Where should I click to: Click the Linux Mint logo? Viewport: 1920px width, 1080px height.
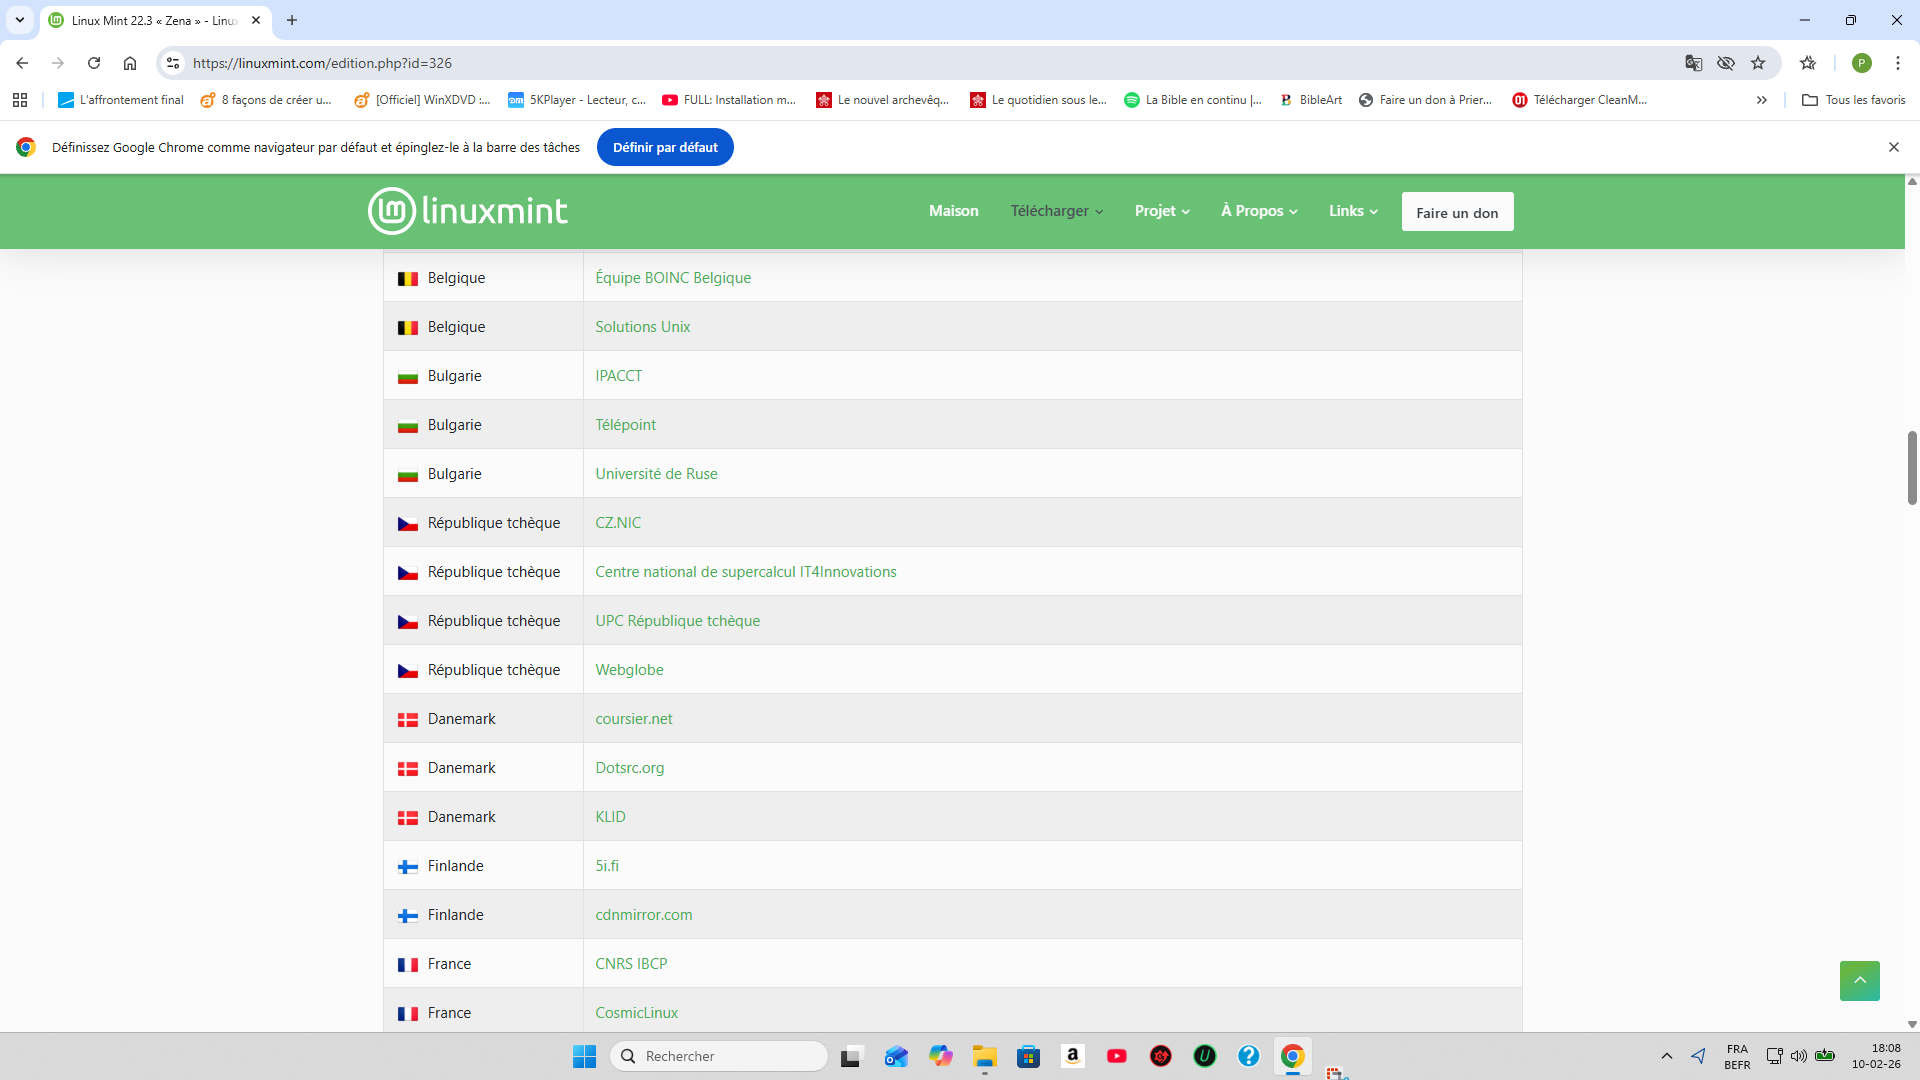click(467, 211)
